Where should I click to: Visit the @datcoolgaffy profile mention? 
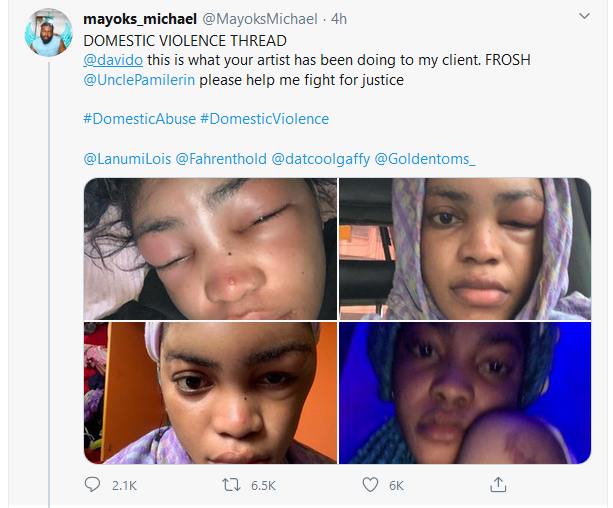tap(321, 159)
